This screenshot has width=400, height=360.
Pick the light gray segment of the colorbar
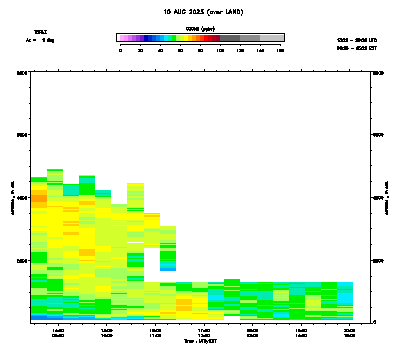point(271,38)
